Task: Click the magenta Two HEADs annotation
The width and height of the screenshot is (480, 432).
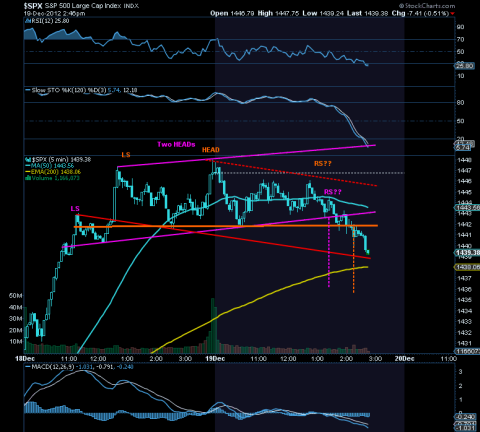Action: (176, 144)
